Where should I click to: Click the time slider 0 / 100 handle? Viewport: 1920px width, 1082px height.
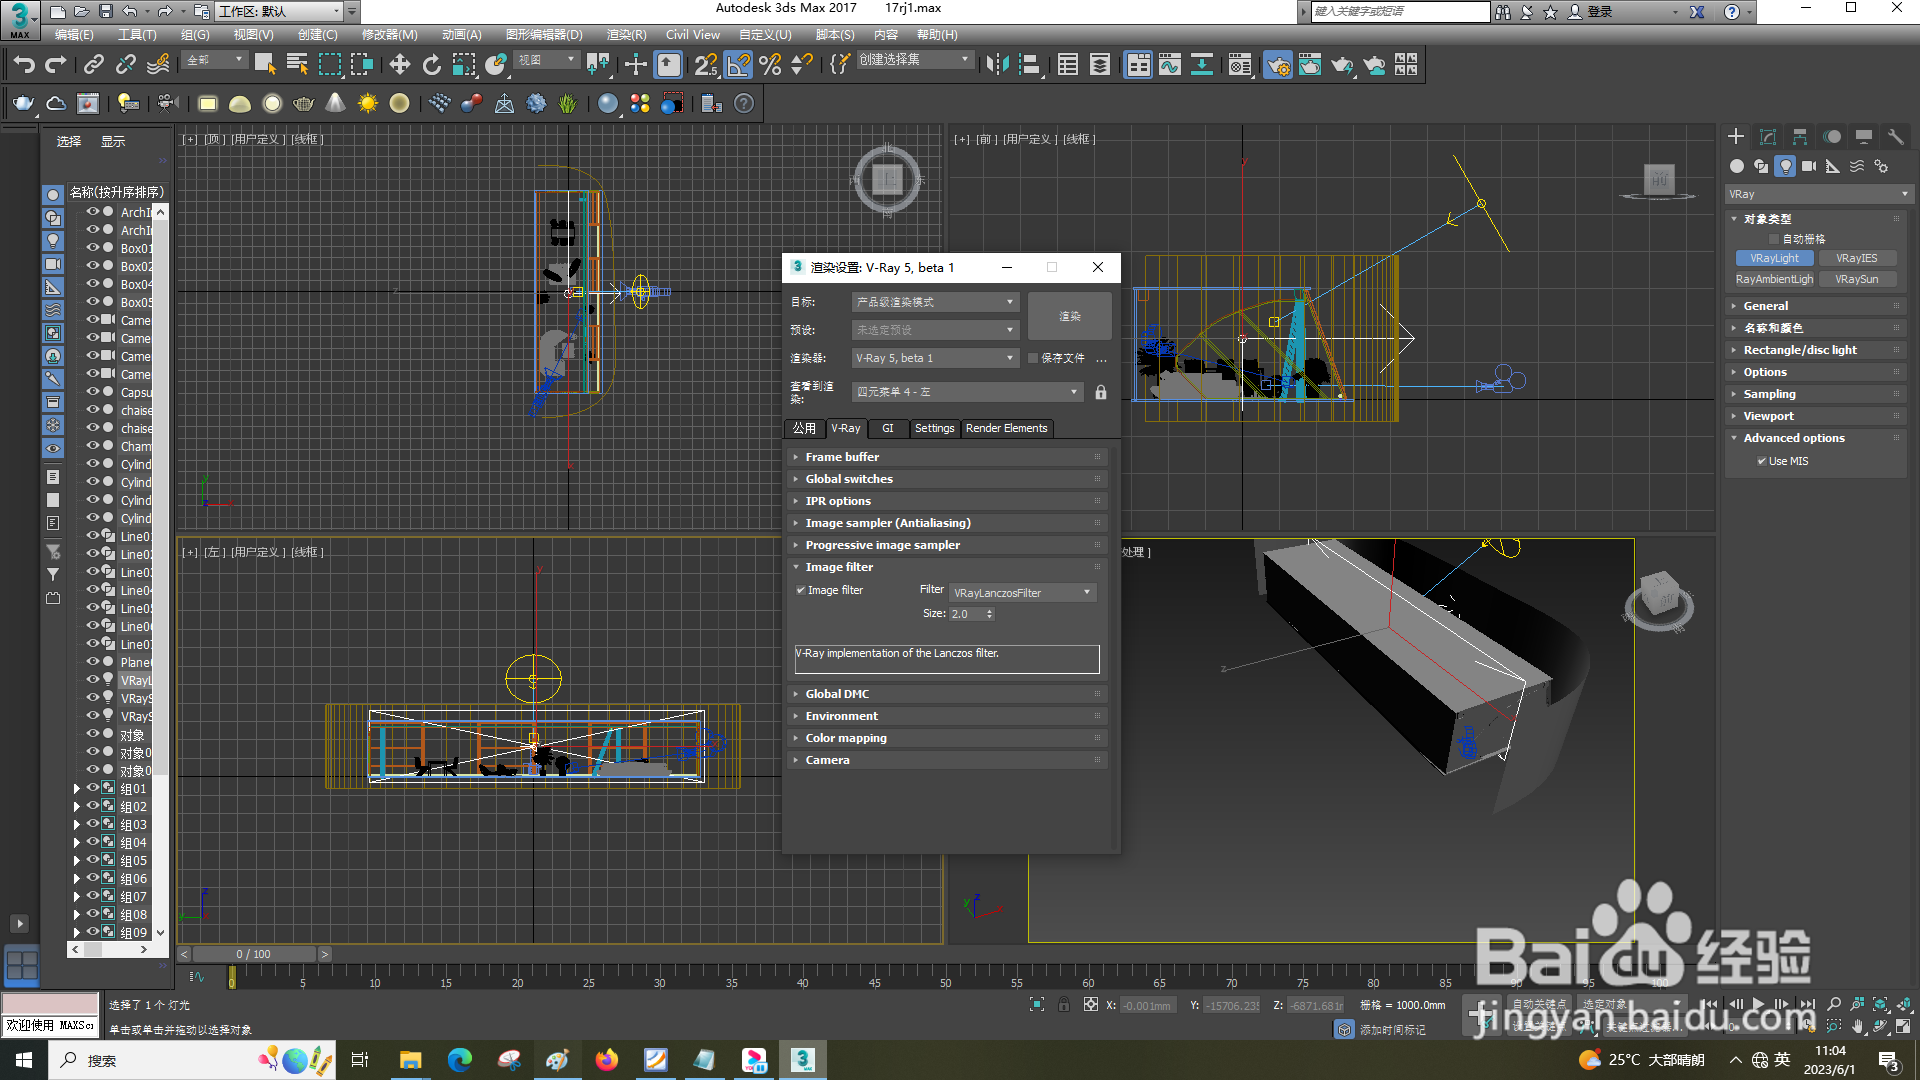(254, 954)
